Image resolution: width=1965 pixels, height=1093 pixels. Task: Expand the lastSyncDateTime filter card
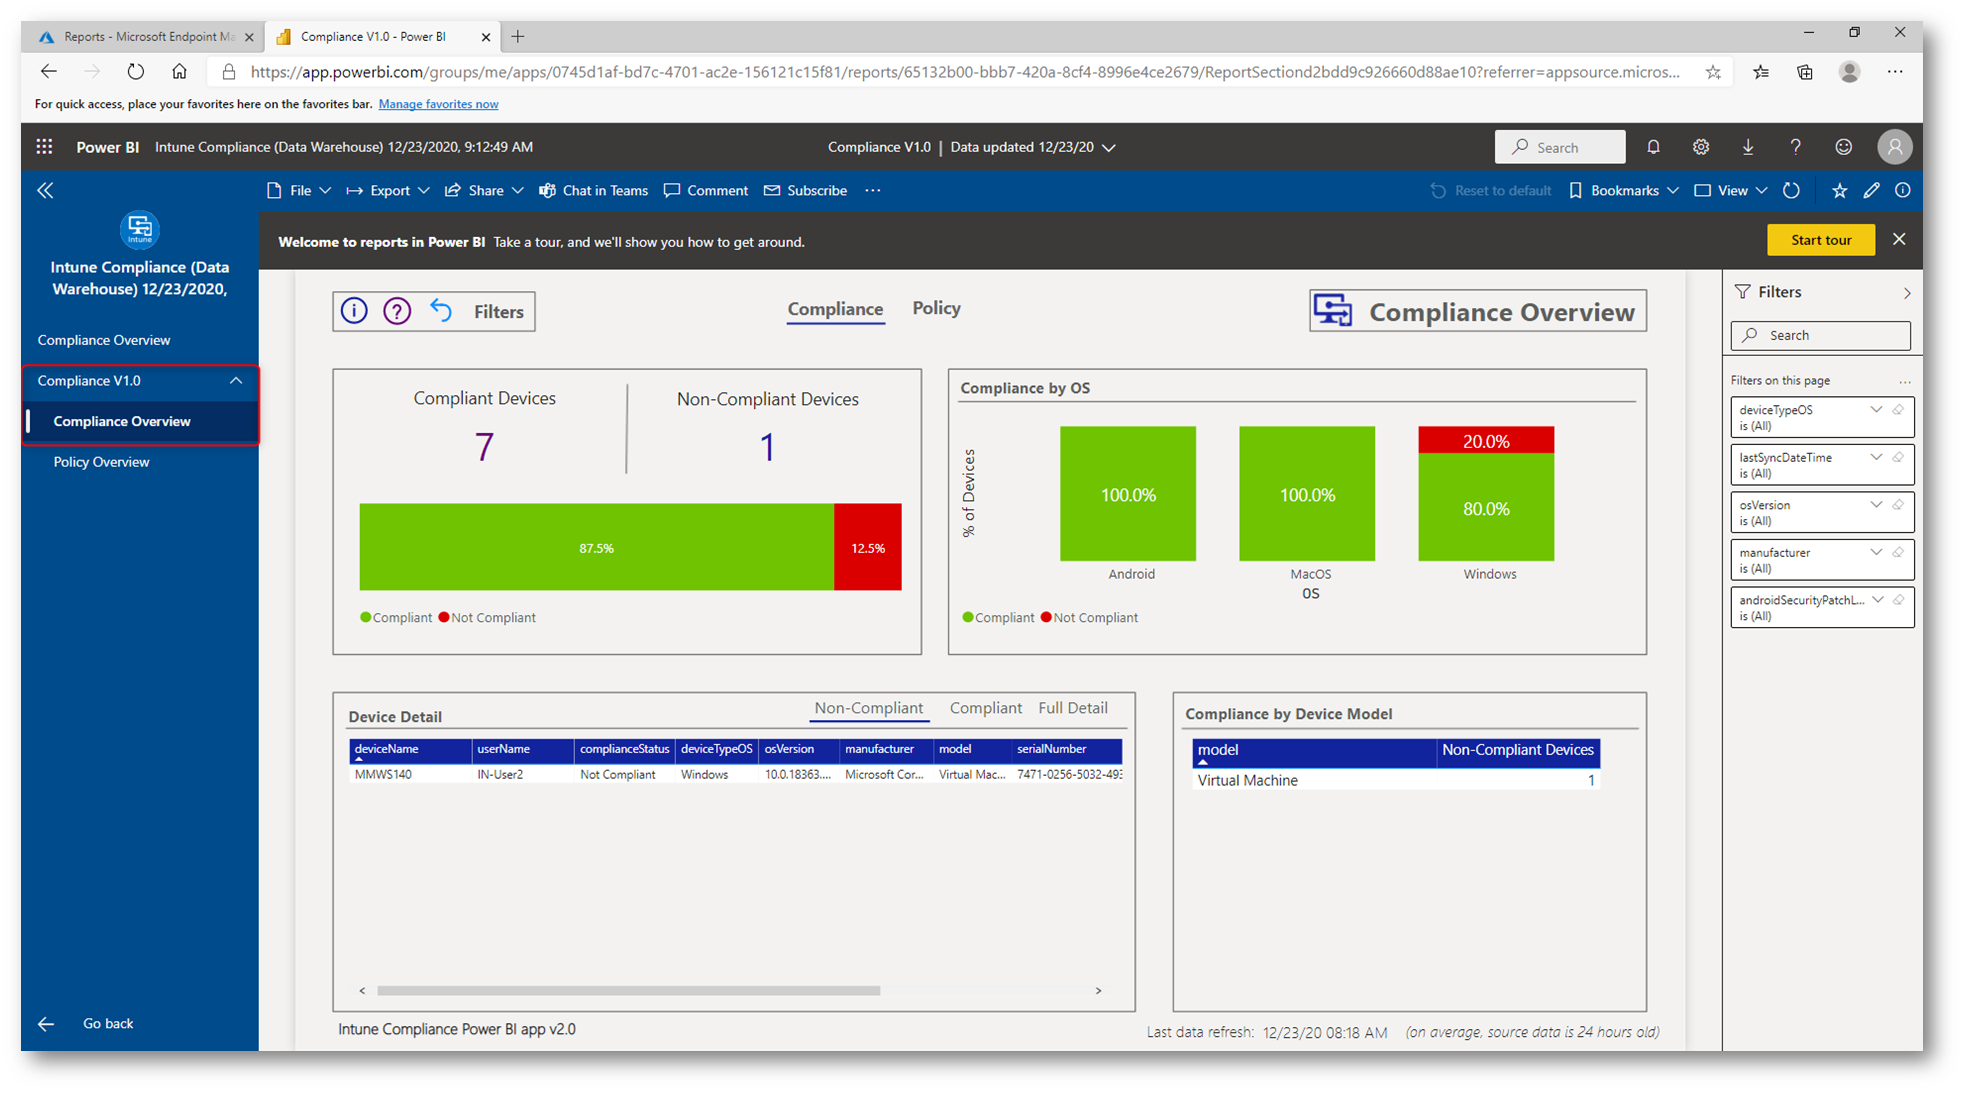coord(1876,457)
